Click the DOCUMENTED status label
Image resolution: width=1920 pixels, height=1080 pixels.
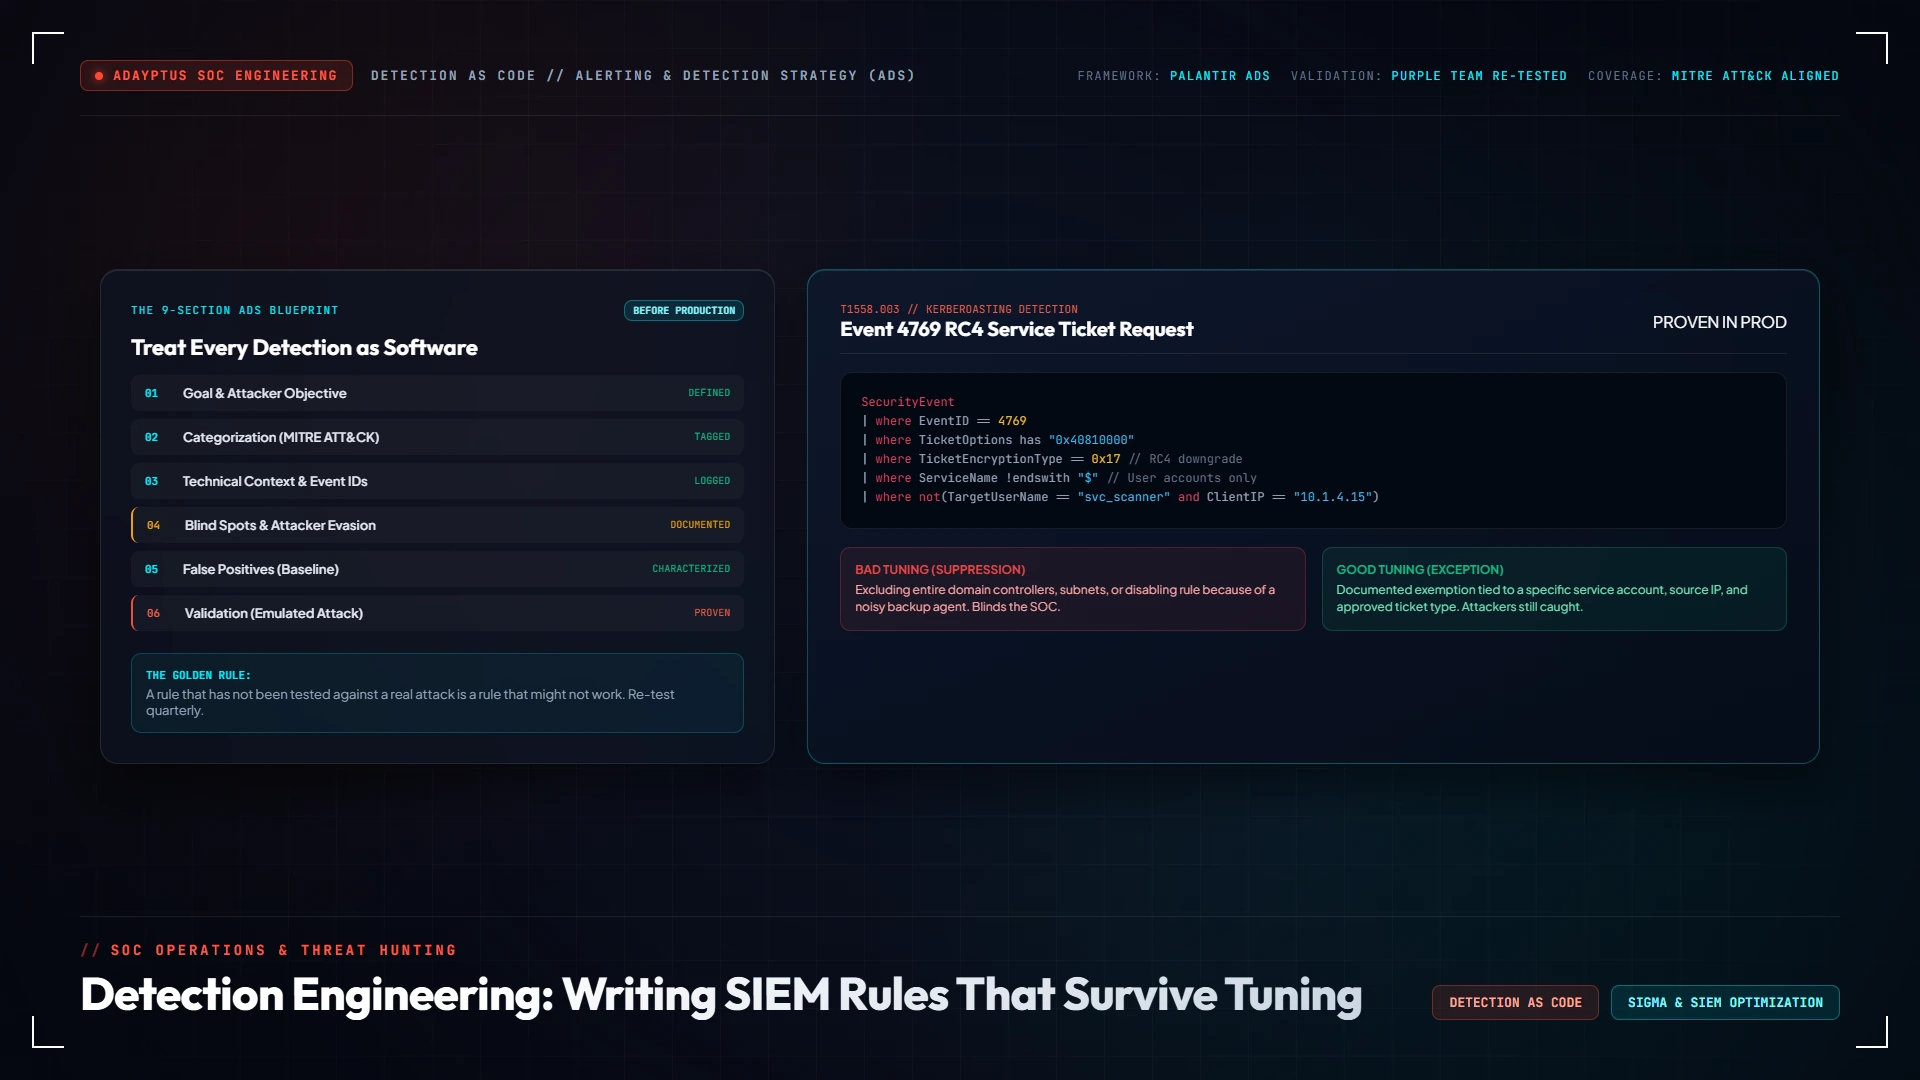tap(700, 525)
